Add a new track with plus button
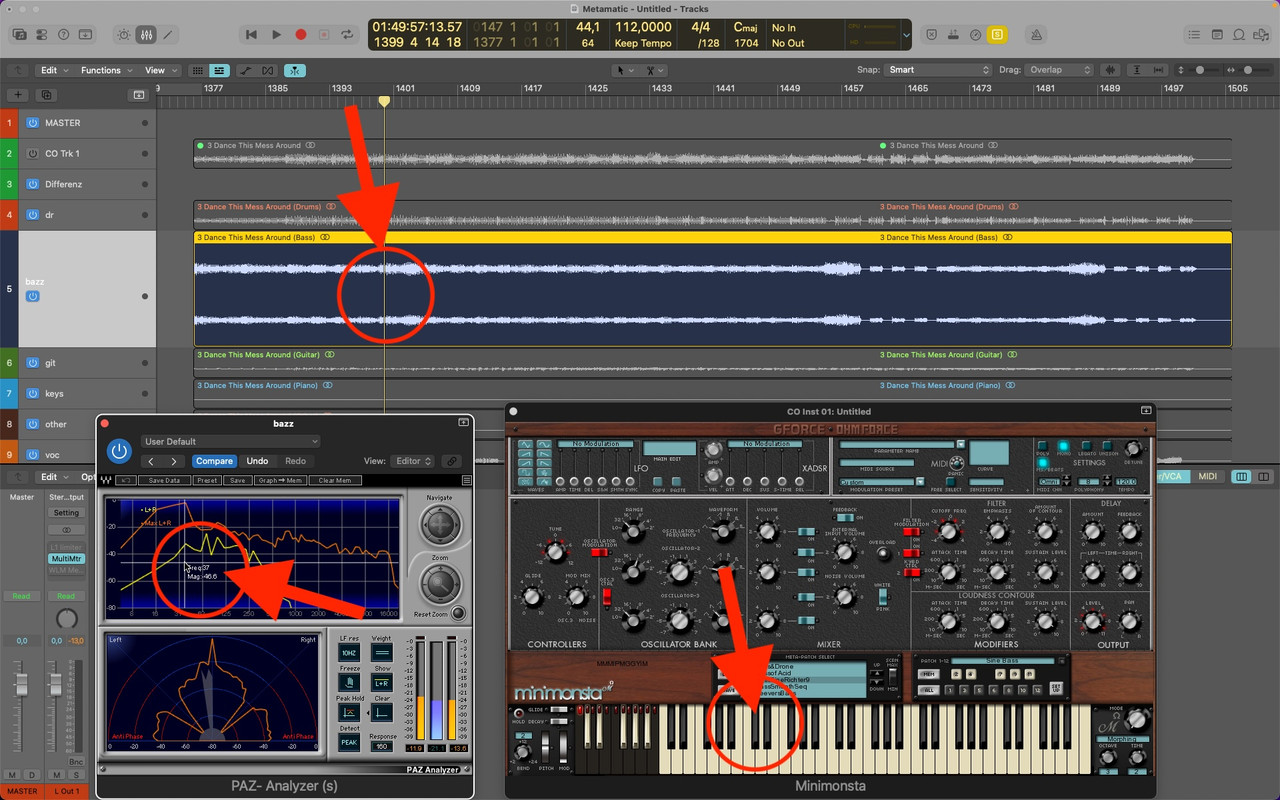This screenshot has height=800, width=1280. point(17,95)
